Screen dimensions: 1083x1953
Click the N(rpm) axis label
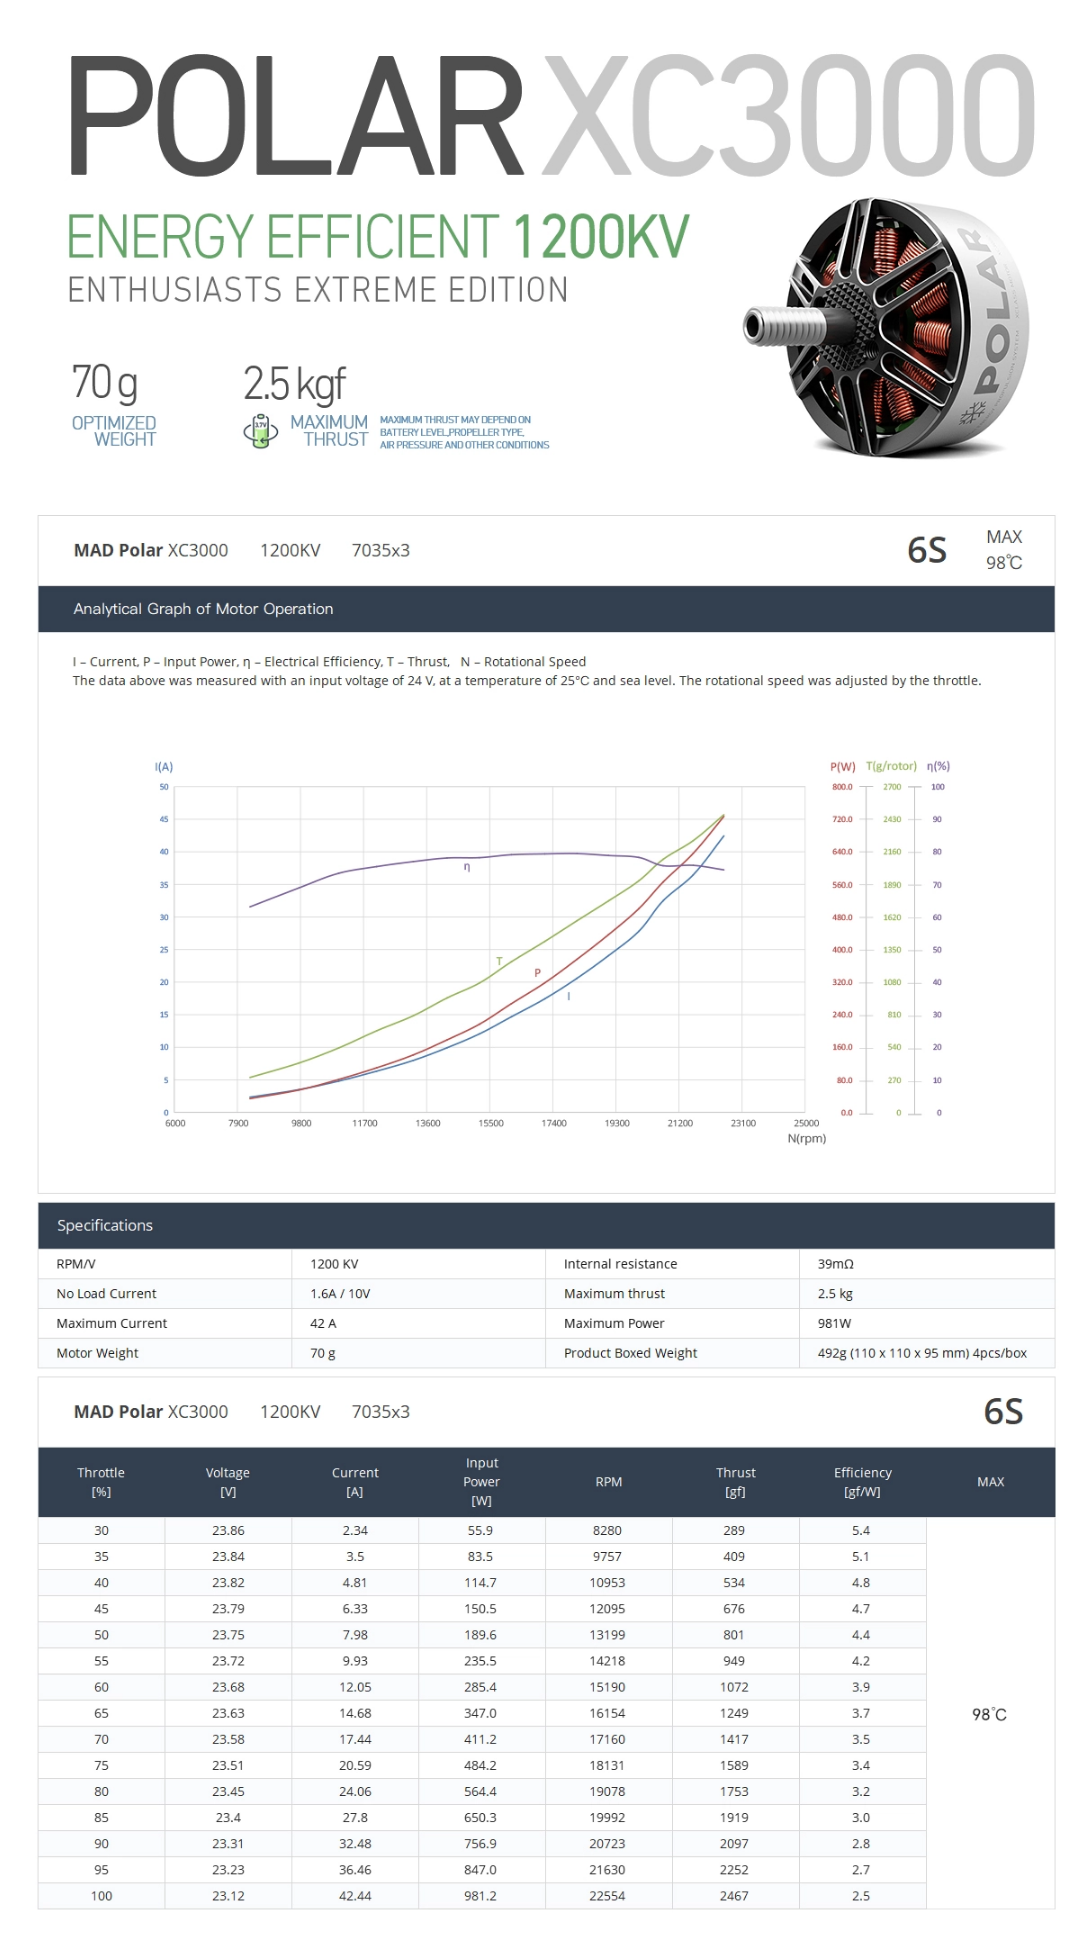tap(807, 1138)
